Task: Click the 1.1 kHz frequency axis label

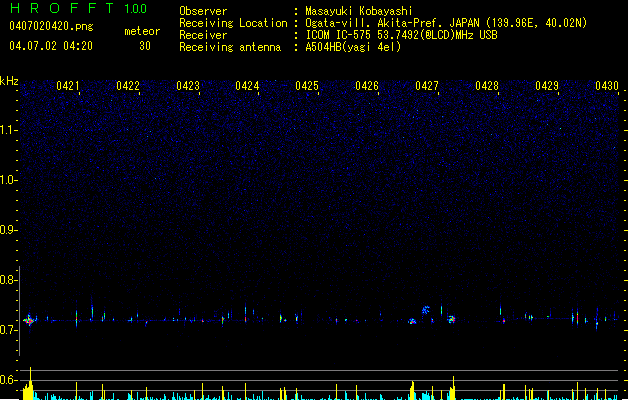Action: pyautogui.click(x=8, y=130)
